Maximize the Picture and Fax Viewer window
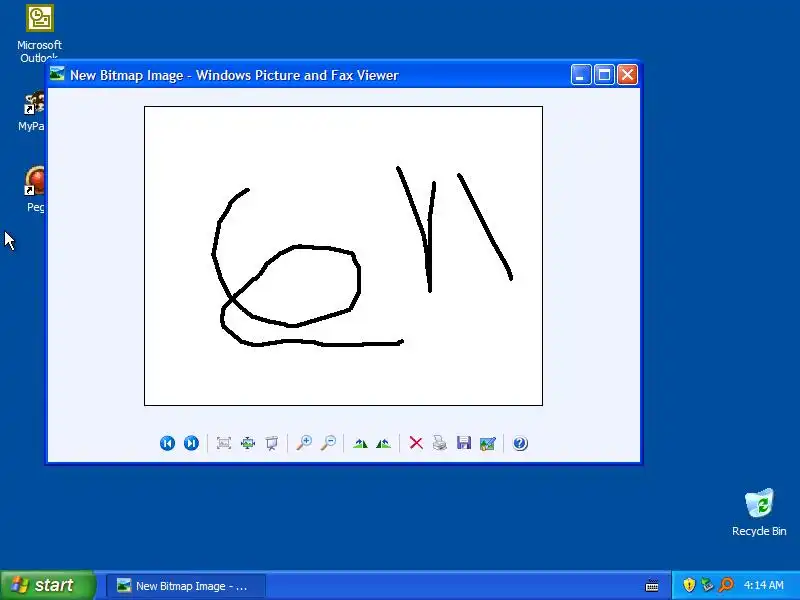Viewport: 800px width, 600px height. click(604, 75)
